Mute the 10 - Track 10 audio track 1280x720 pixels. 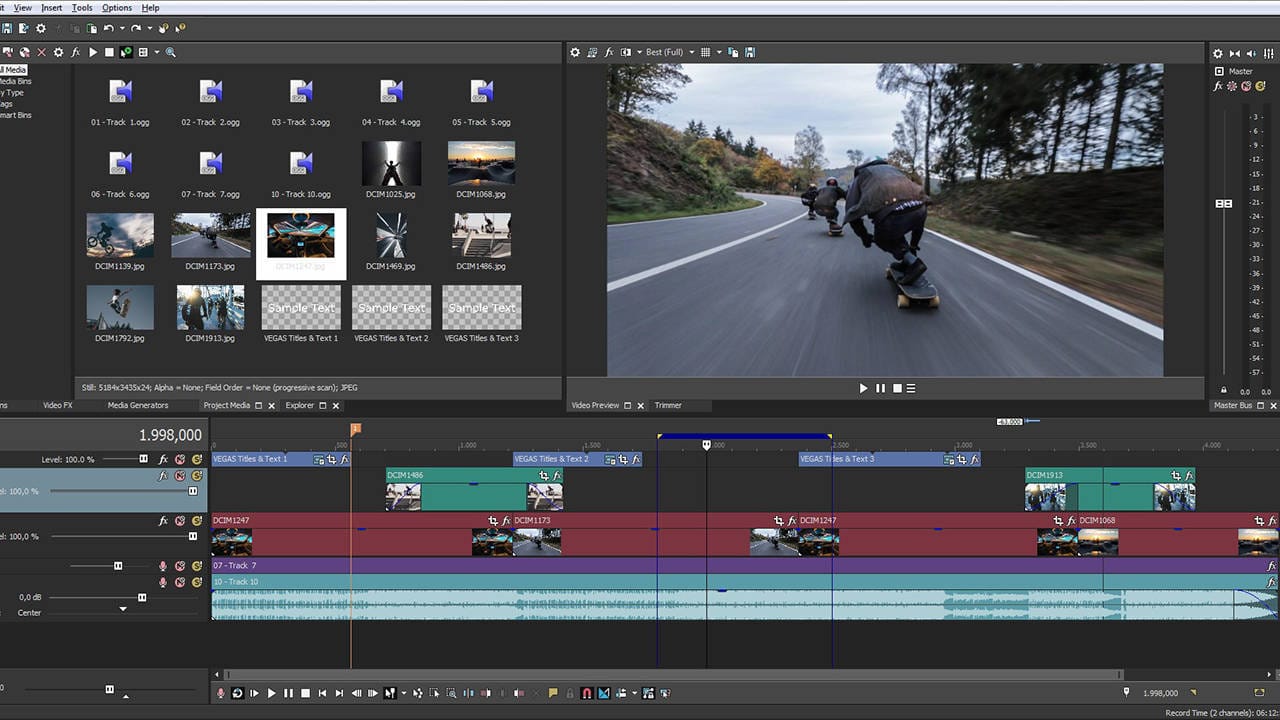click(180, 581)
